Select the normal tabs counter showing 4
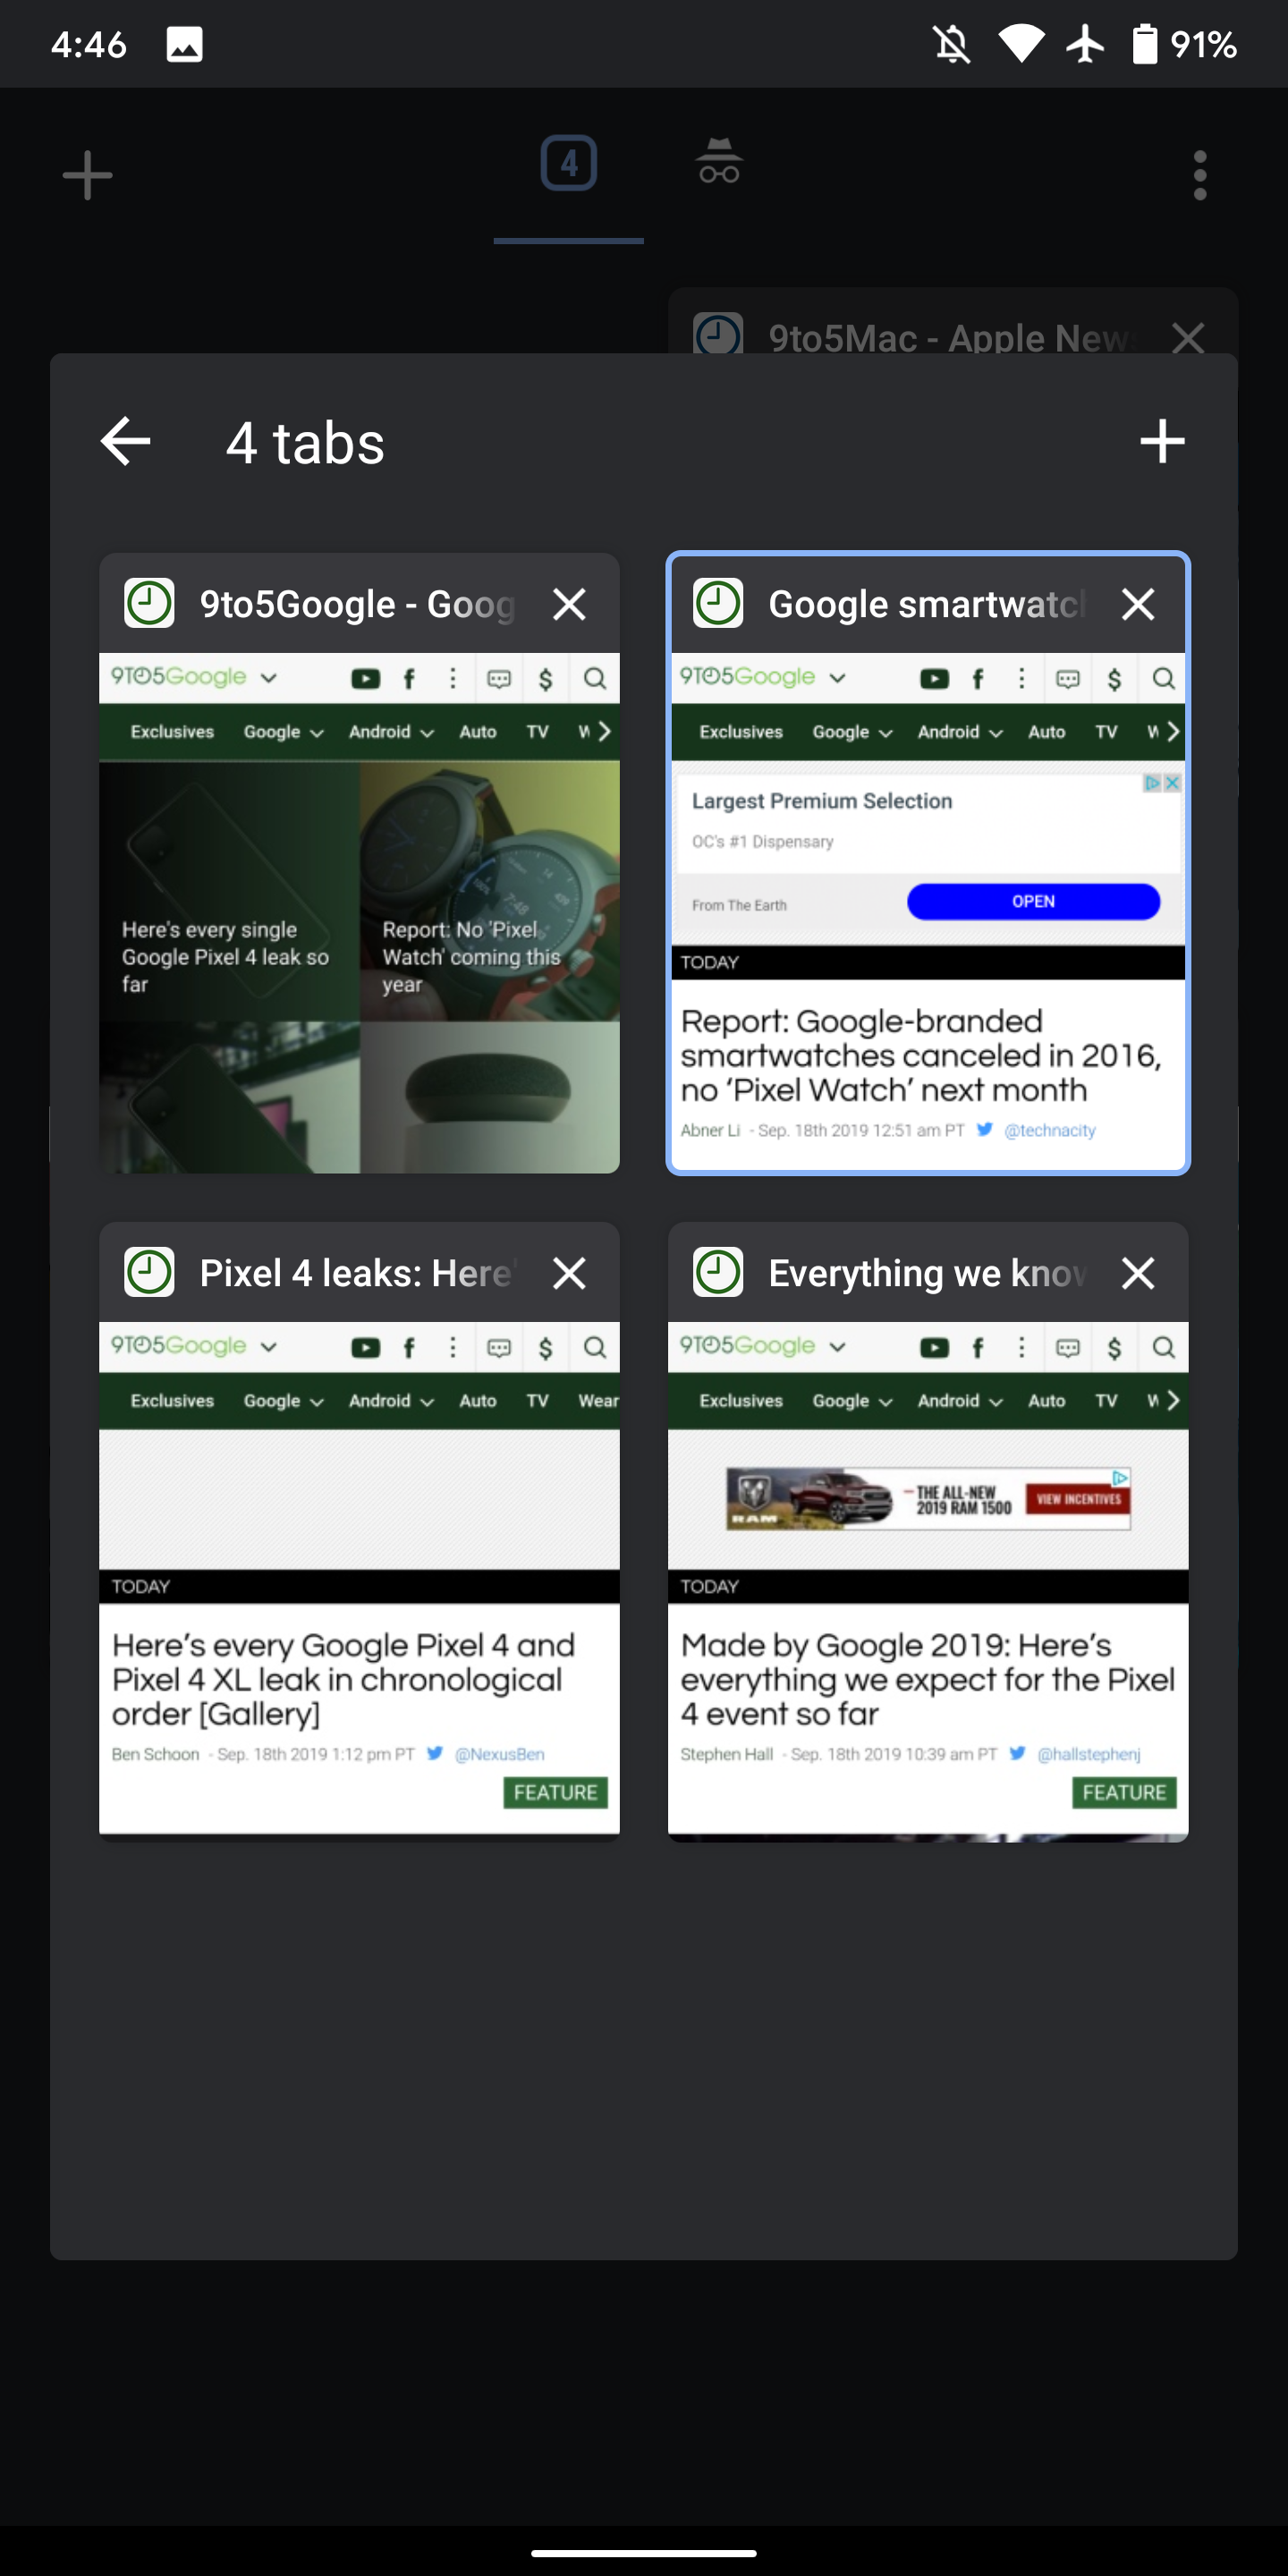This screenshot has height=2576, width=1288. tap(569, 162)
